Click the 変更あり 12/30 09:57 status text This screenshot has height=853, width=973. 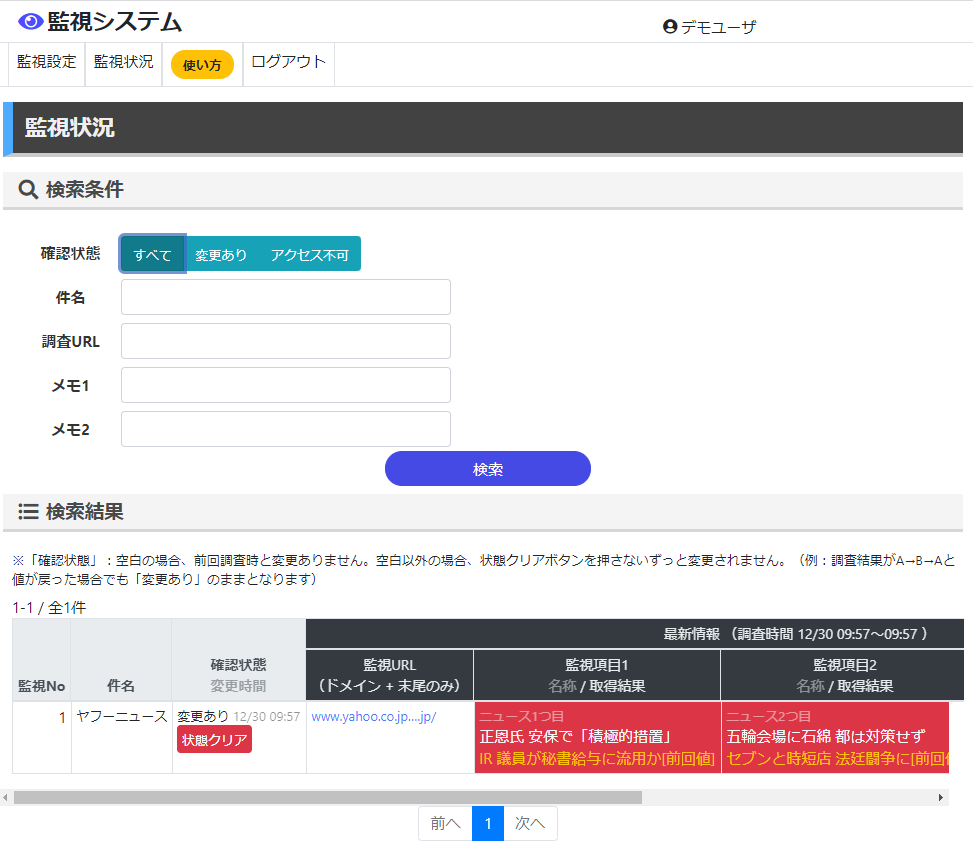[238, 717]
